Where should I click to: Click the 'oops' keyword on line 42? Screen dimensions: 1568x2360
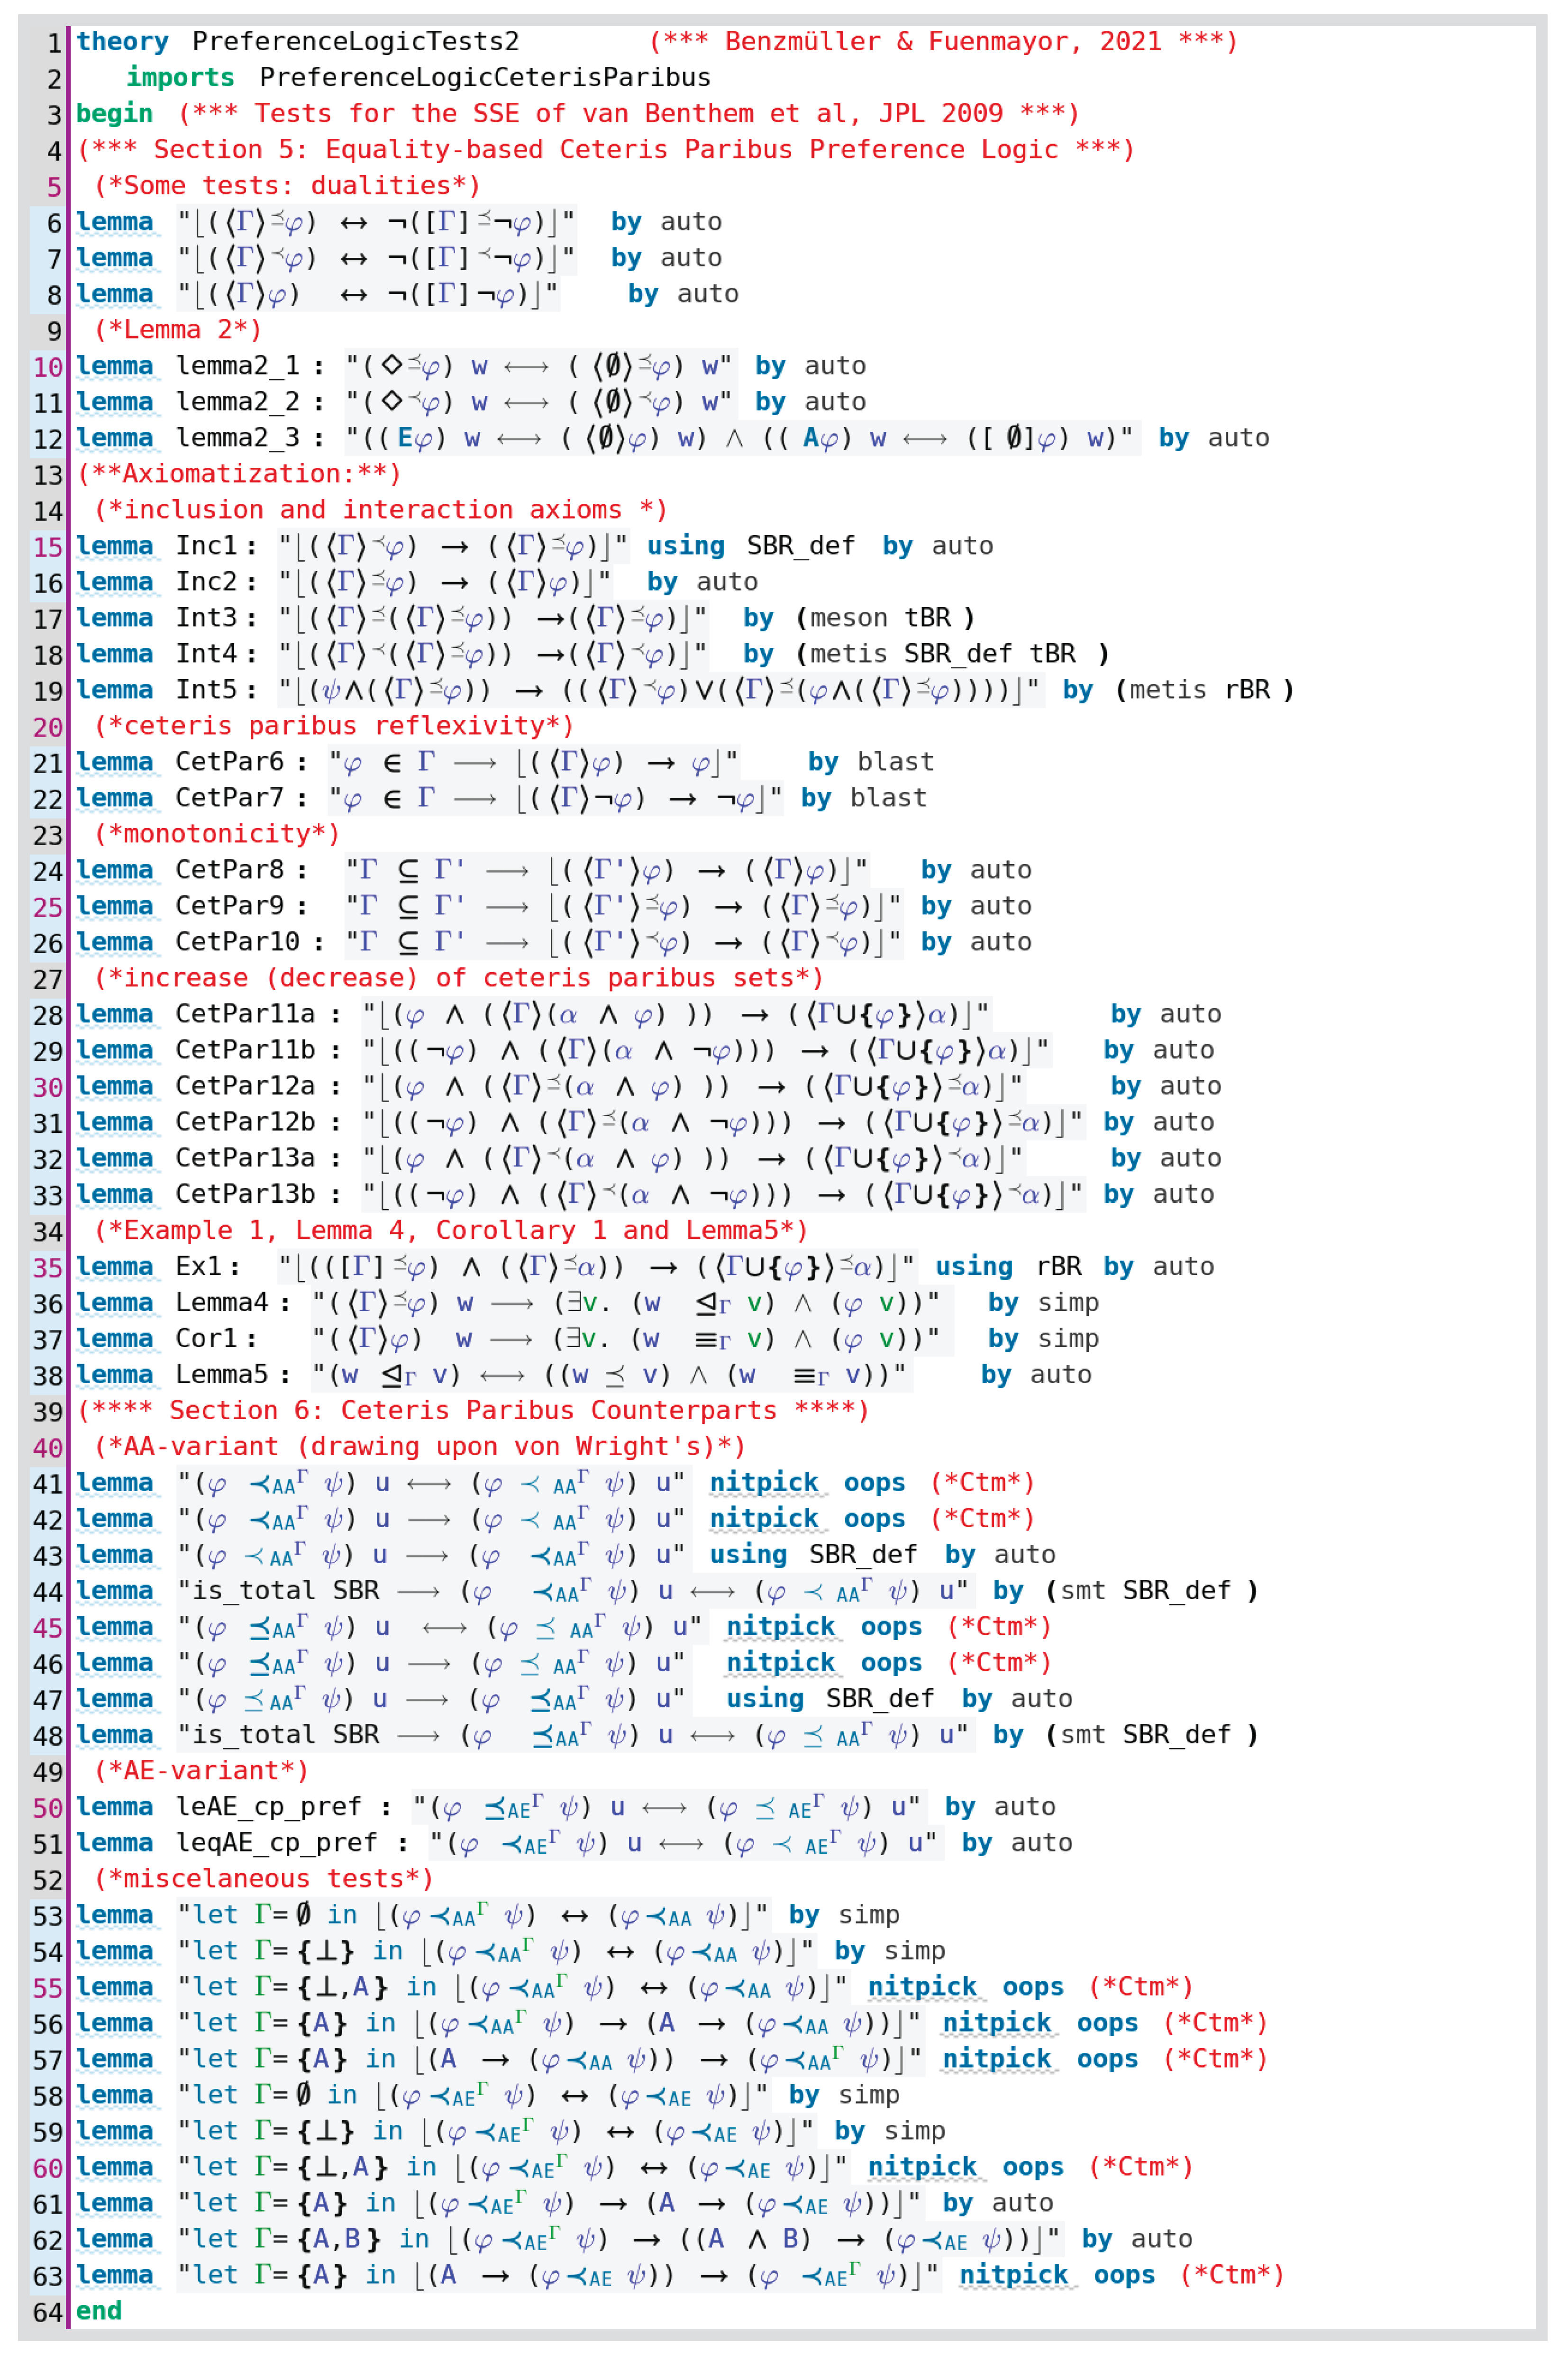point(874,1518)
